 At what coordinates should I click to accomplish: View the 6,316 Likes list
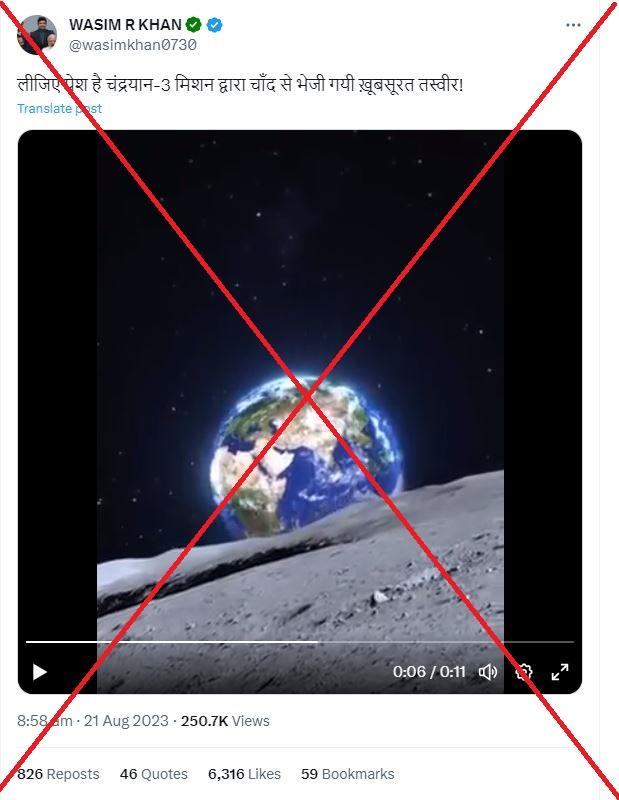[244, 774]
